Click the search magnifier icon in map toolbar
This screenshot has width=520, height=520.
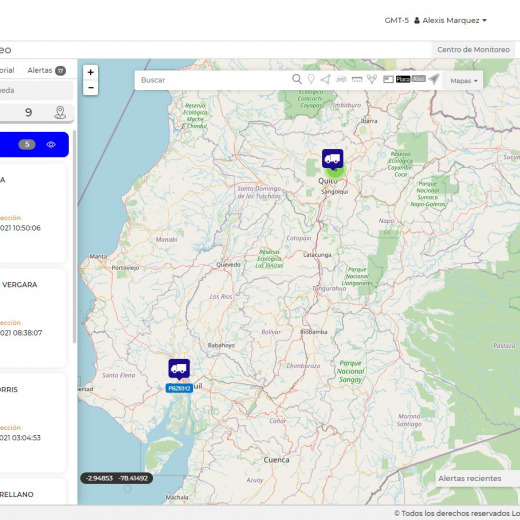(297, 79)
